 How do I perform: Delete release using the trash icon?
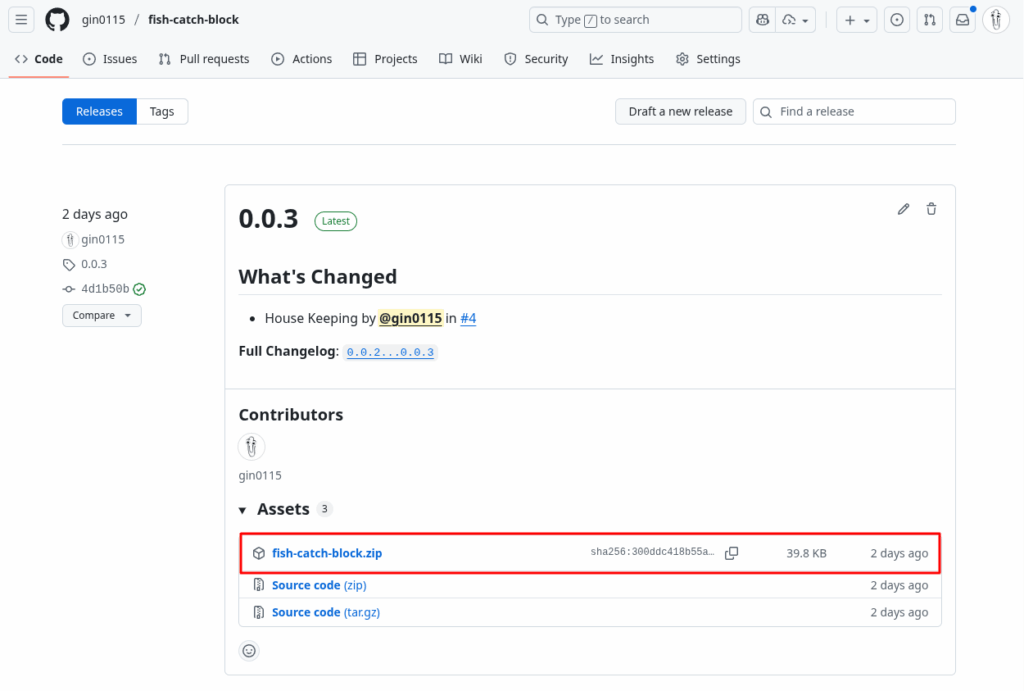tap(931, 209)
